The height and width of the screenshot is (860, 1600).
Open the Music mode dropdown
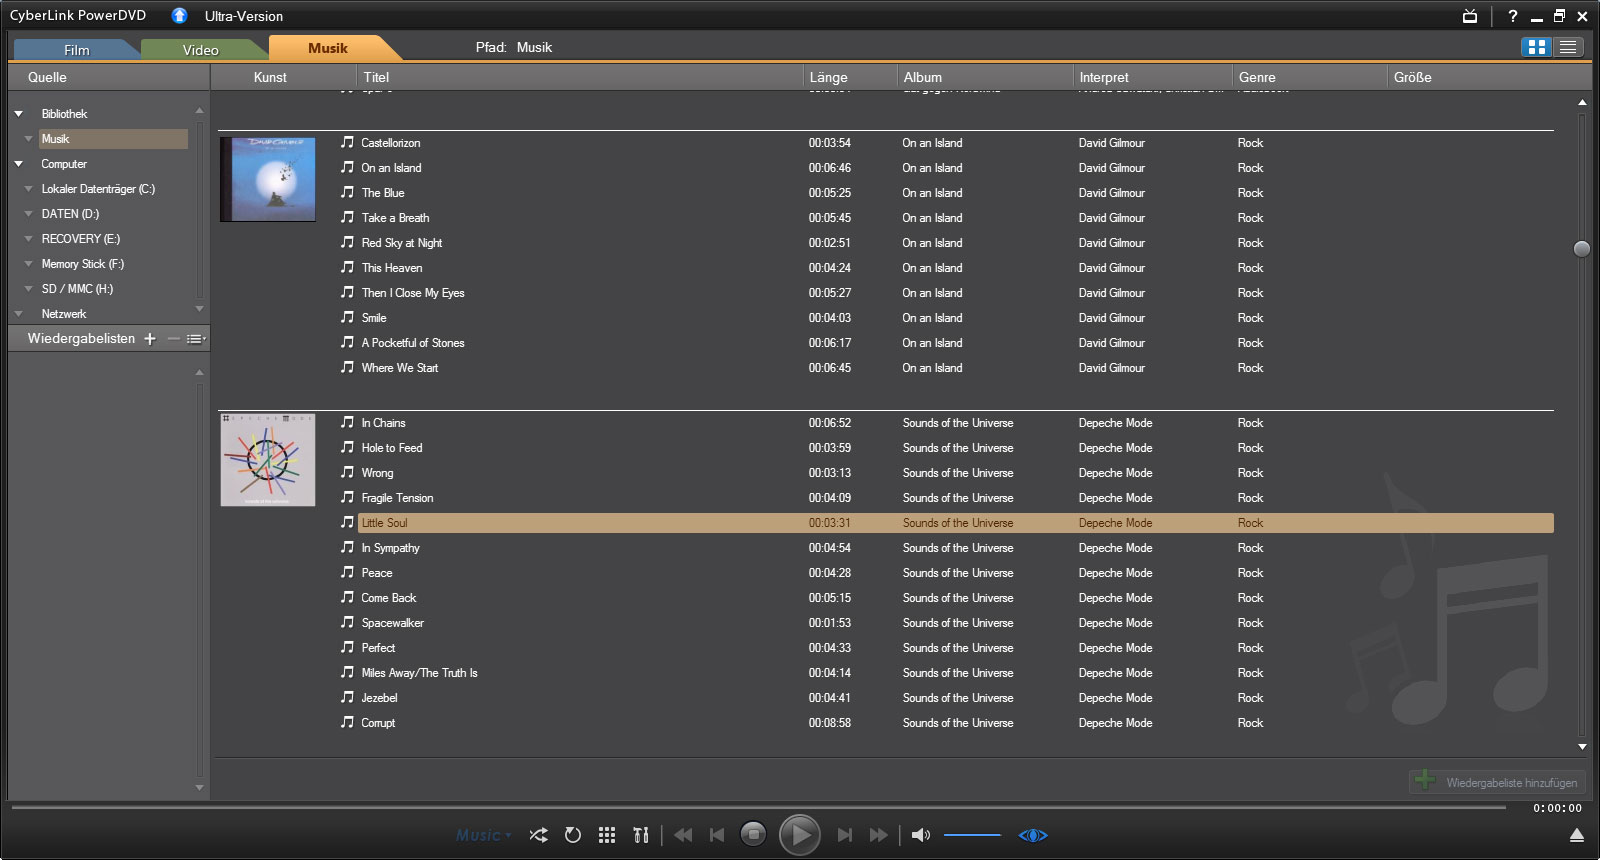point(484,835)
